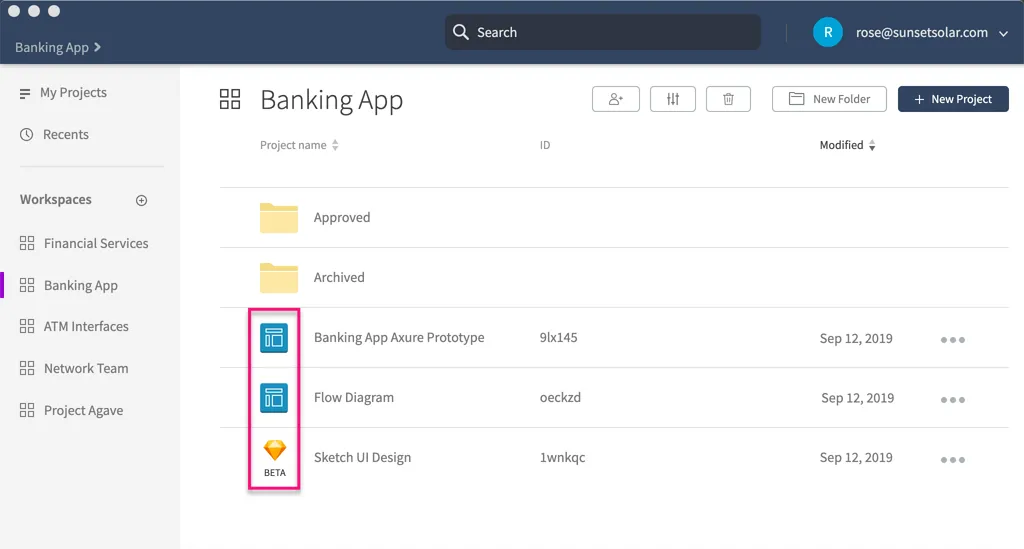
Task: Open more options for Sketch UI Design
Action: 952,460
